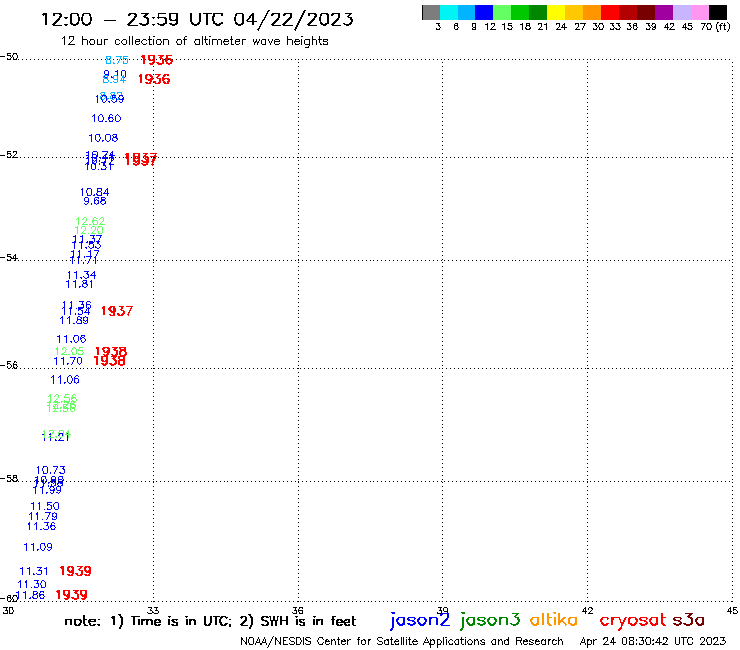The height and width of the screenshot is (650, 740).
Task: Select the timestamp 'Apr 24 08:30:42 UTC 2023'
Action: click(x=653, y=641)
